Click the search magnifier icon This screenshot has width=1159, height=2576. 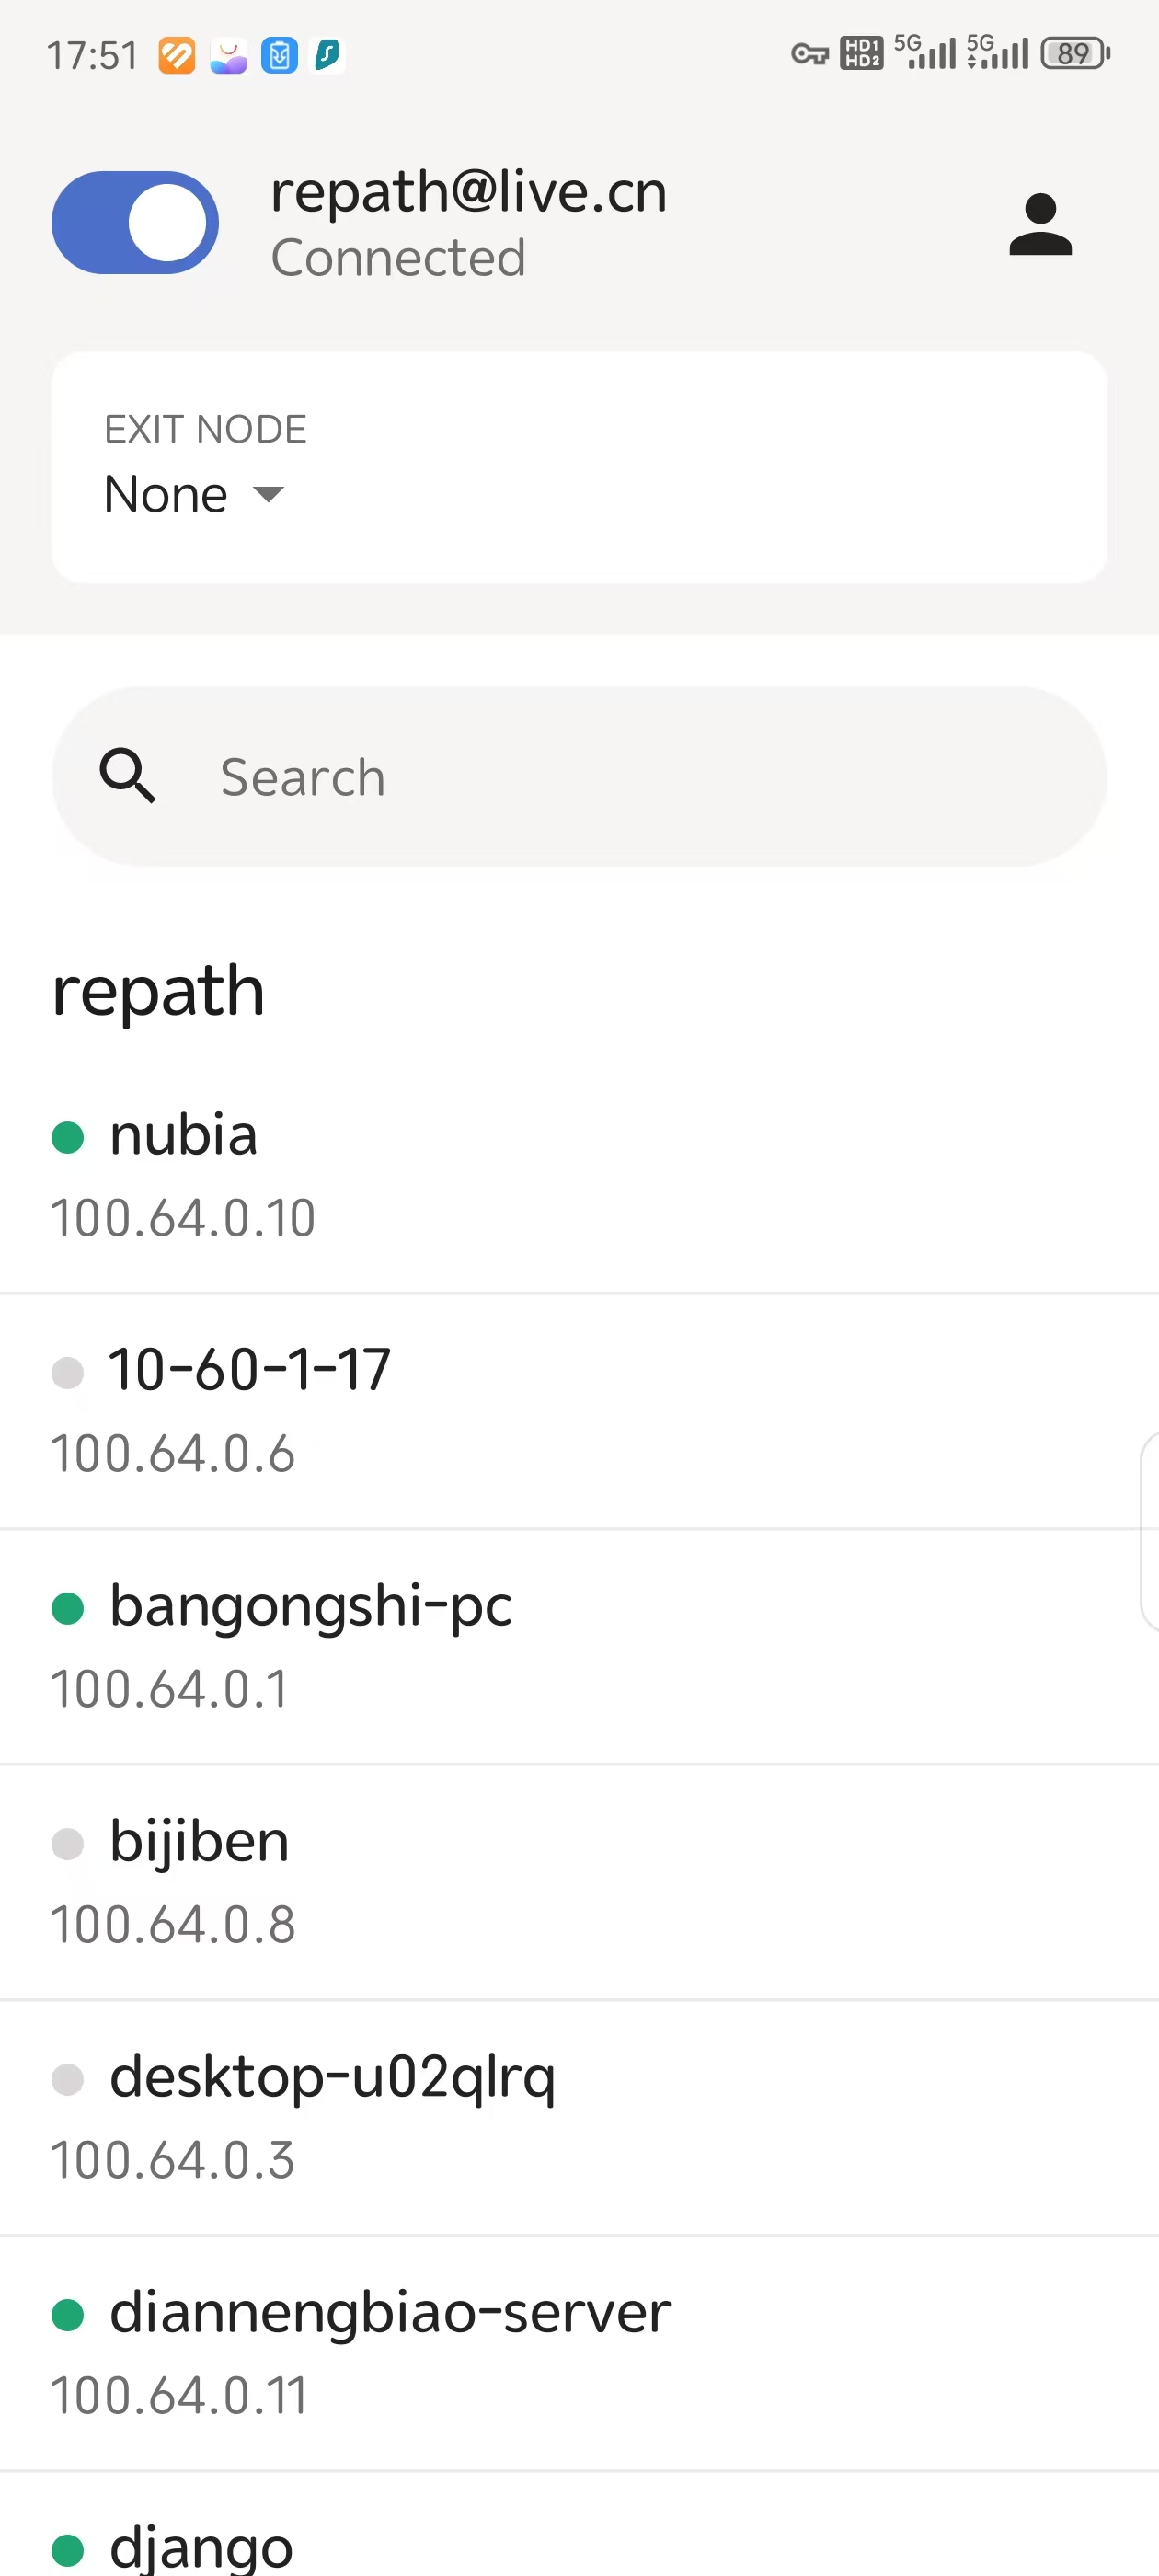pyautogui.click(x=128, y=776)
